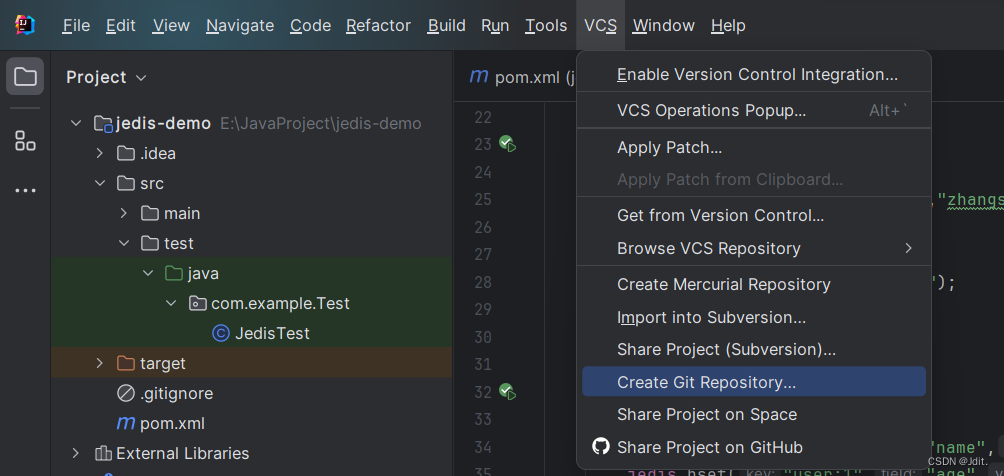Open the Project tool window folder icon

(25, 77)
